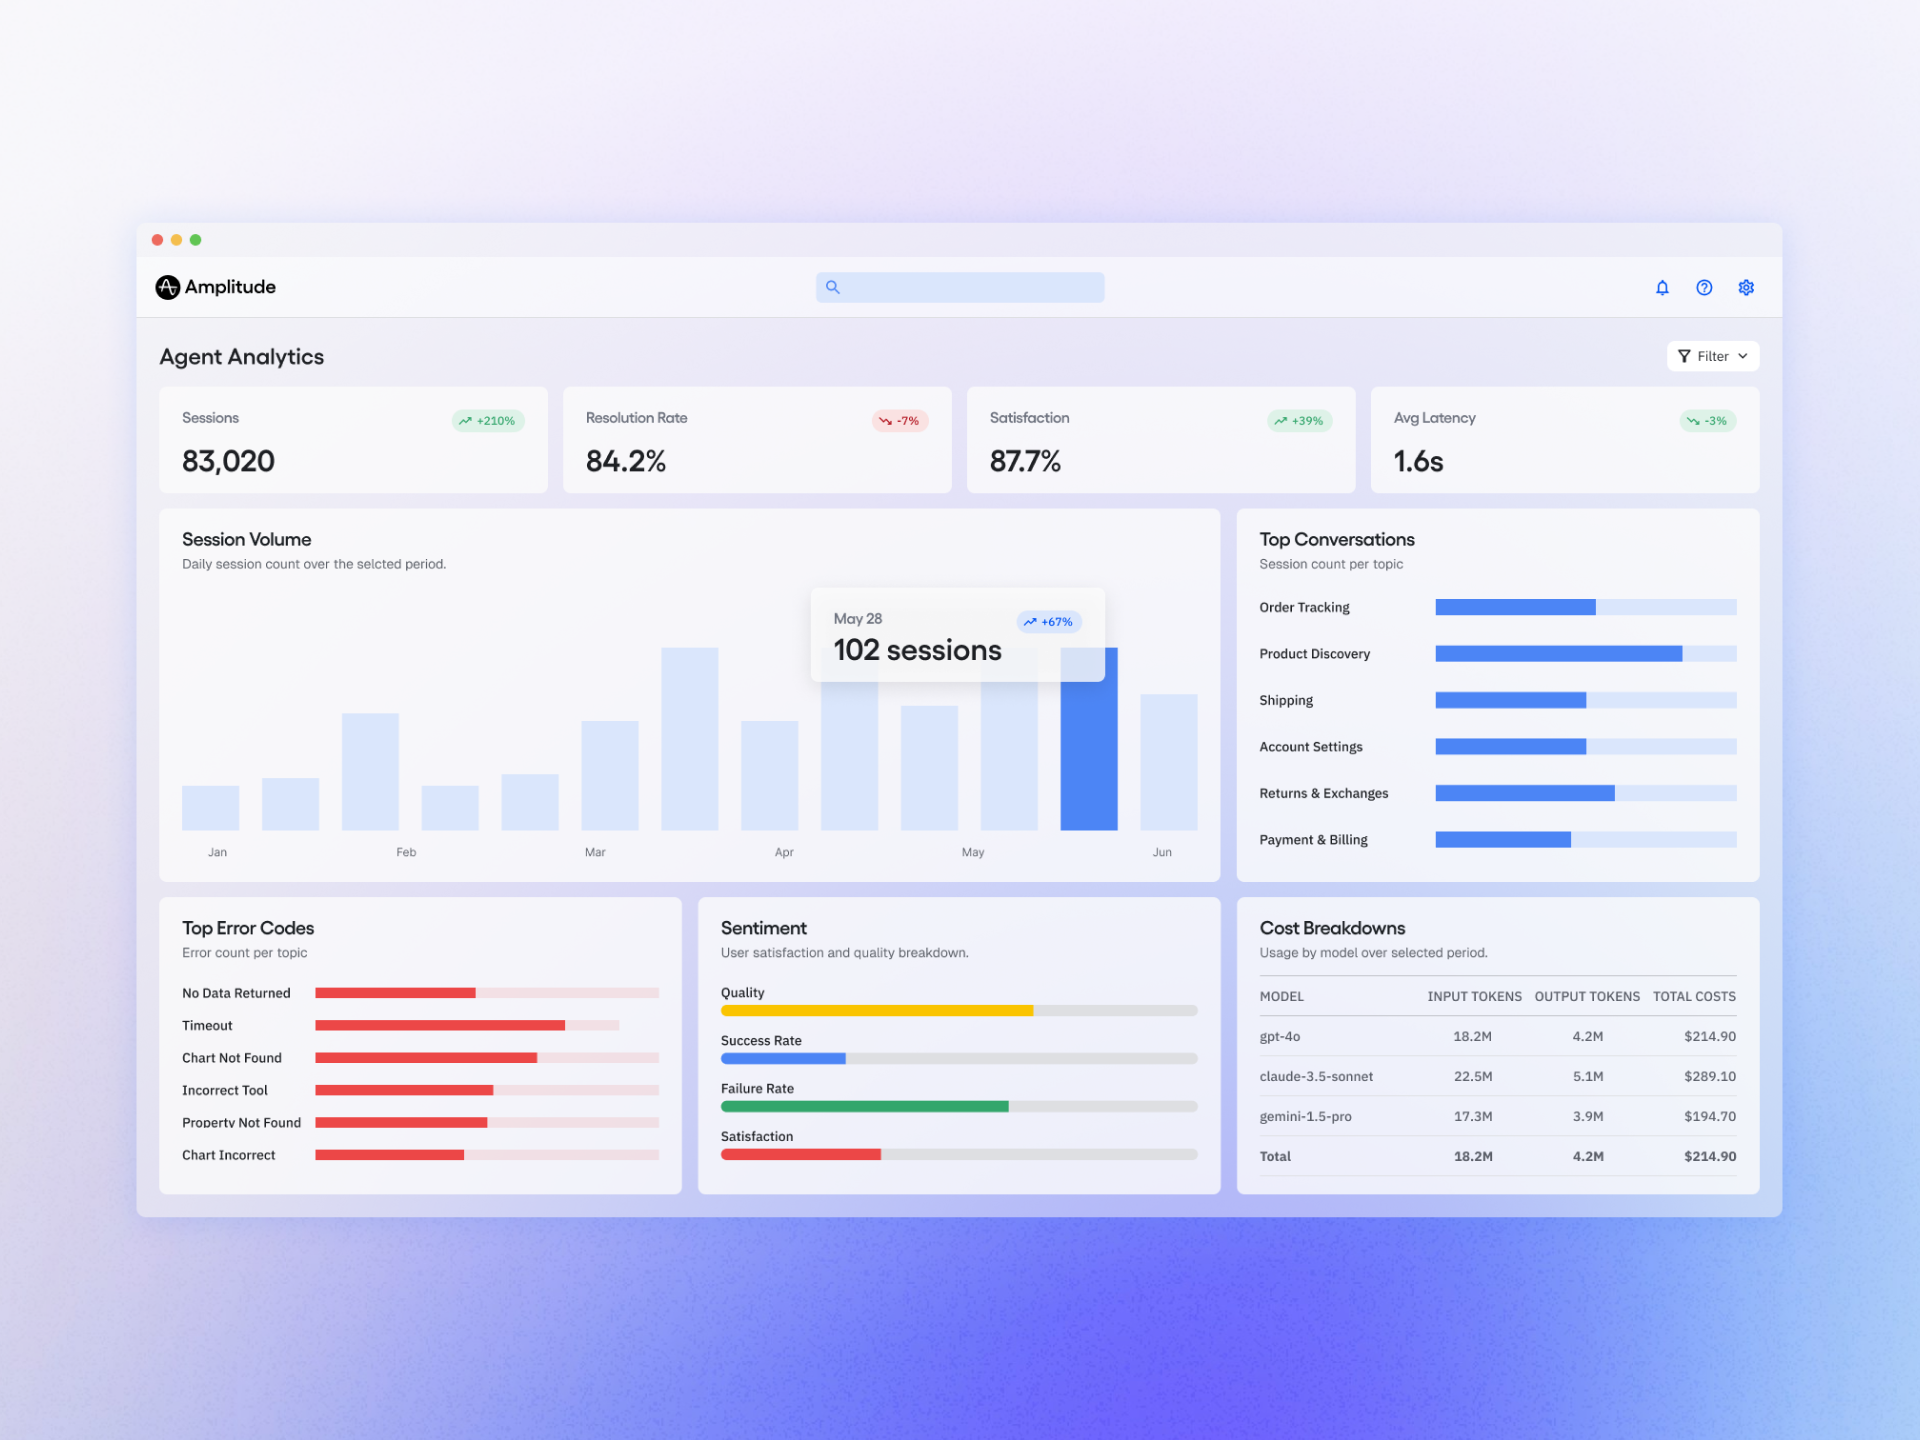Click the Sessions +210% trend badge
1920x1440 pixels.
point(488,421)
